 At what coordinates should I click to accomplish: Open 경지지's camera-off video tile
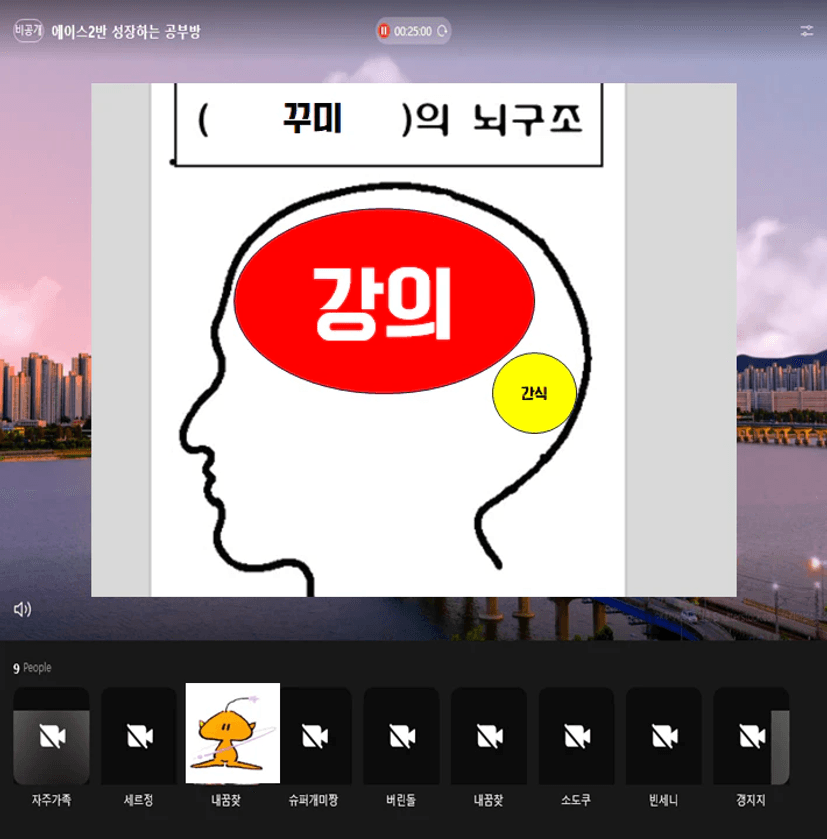coord(751,736)
